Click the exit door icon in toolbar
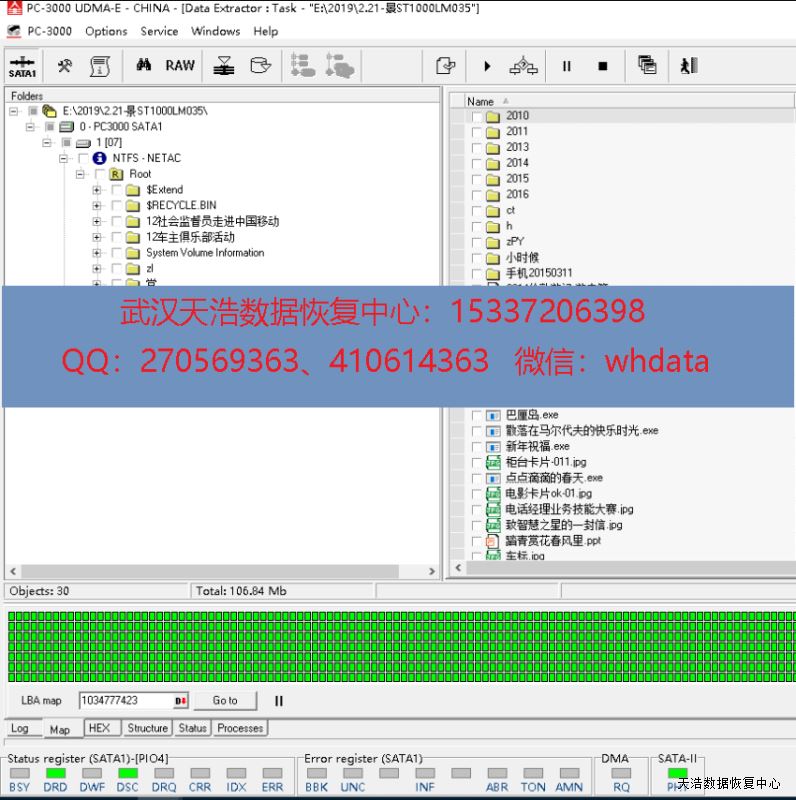 click(689, 66)
